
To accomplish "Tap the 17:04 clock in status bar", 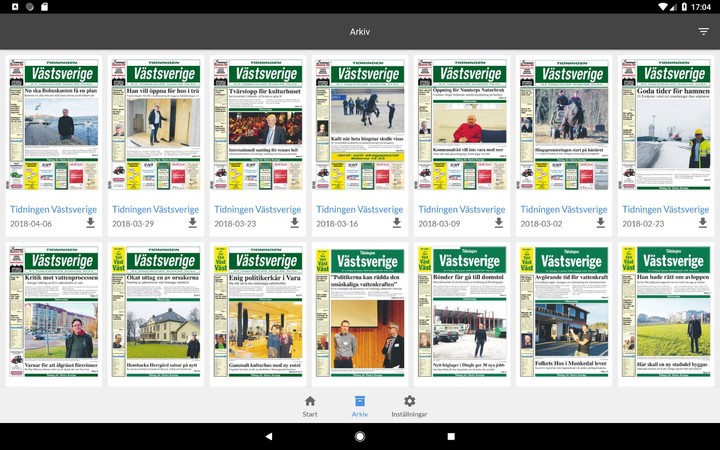I will pos(701,7).
